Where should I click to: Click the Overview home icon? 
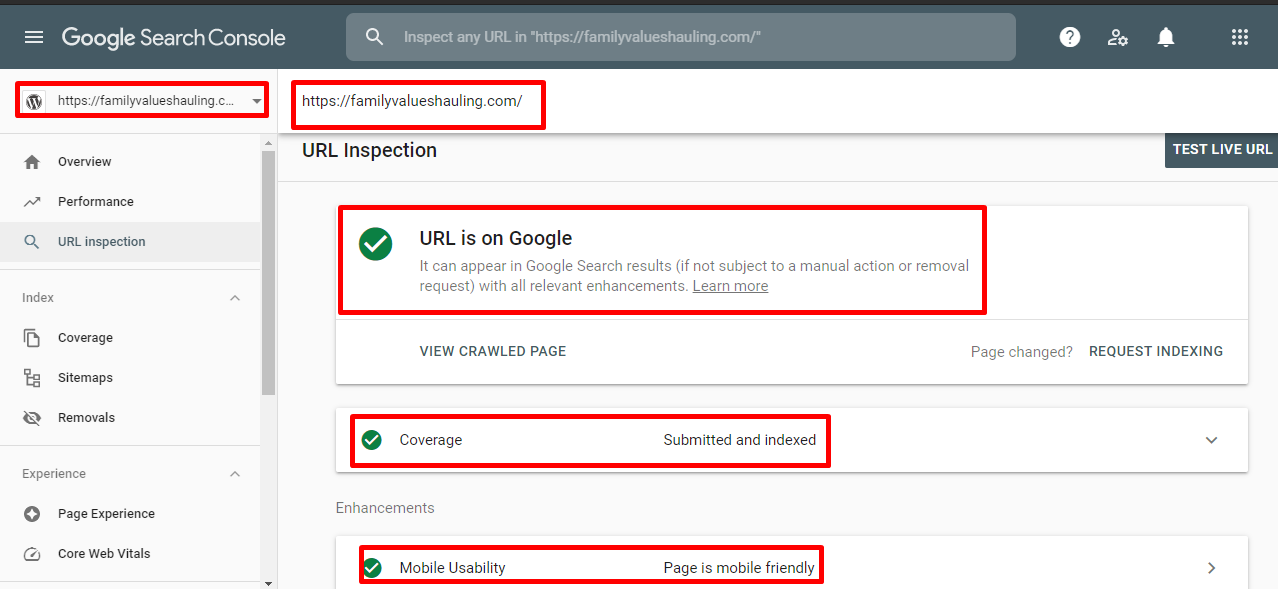(32, 162)
